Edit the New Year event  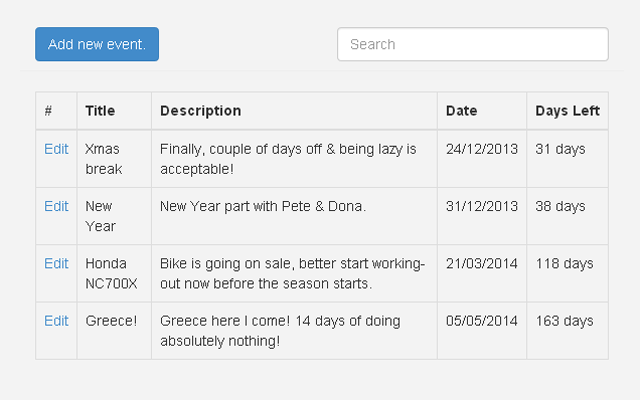(56, 206)
